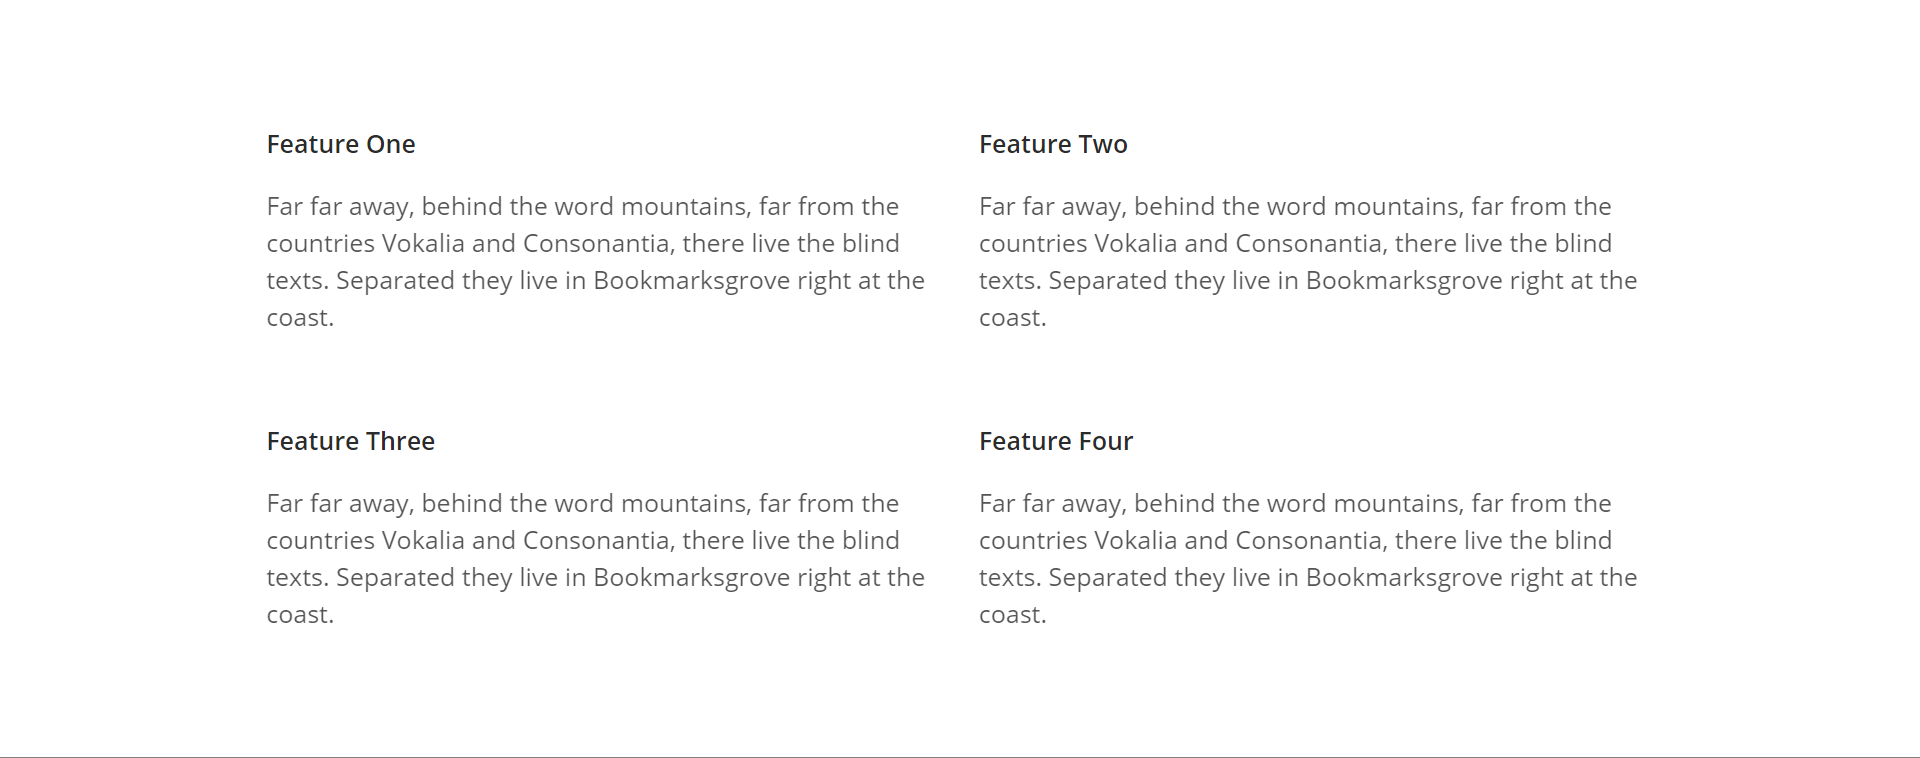Click the word 'Four' in Feature Four heading
Viewport: 1920px width, 758px height.
pyautogui.click(x=1106, y=441)
